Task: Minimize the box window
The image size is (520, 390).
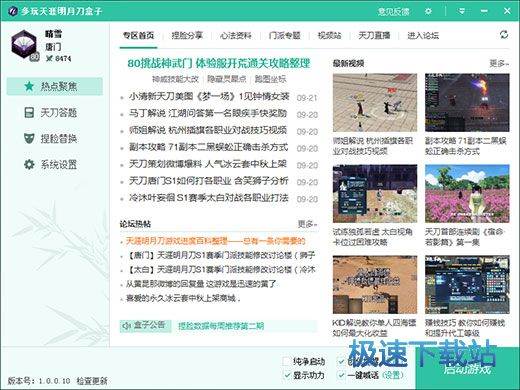Action: point(484,11)
